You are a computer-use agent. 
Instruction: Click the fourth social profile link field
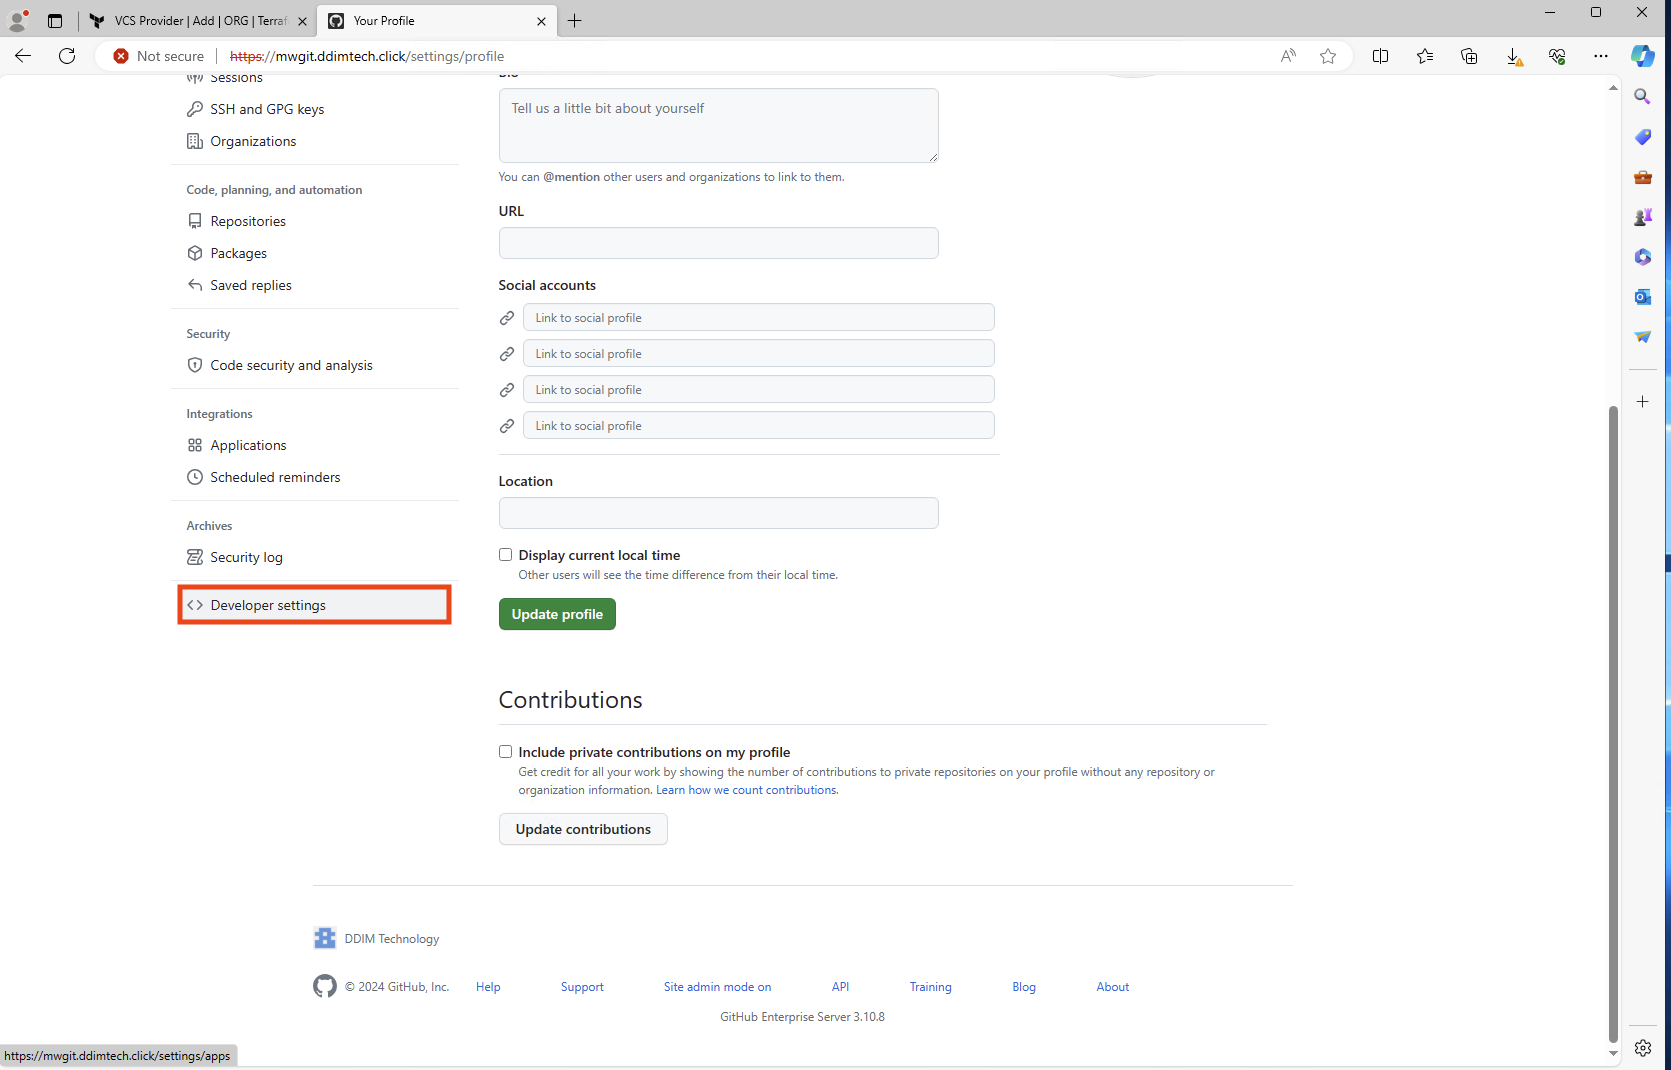(x=758, y=425)
